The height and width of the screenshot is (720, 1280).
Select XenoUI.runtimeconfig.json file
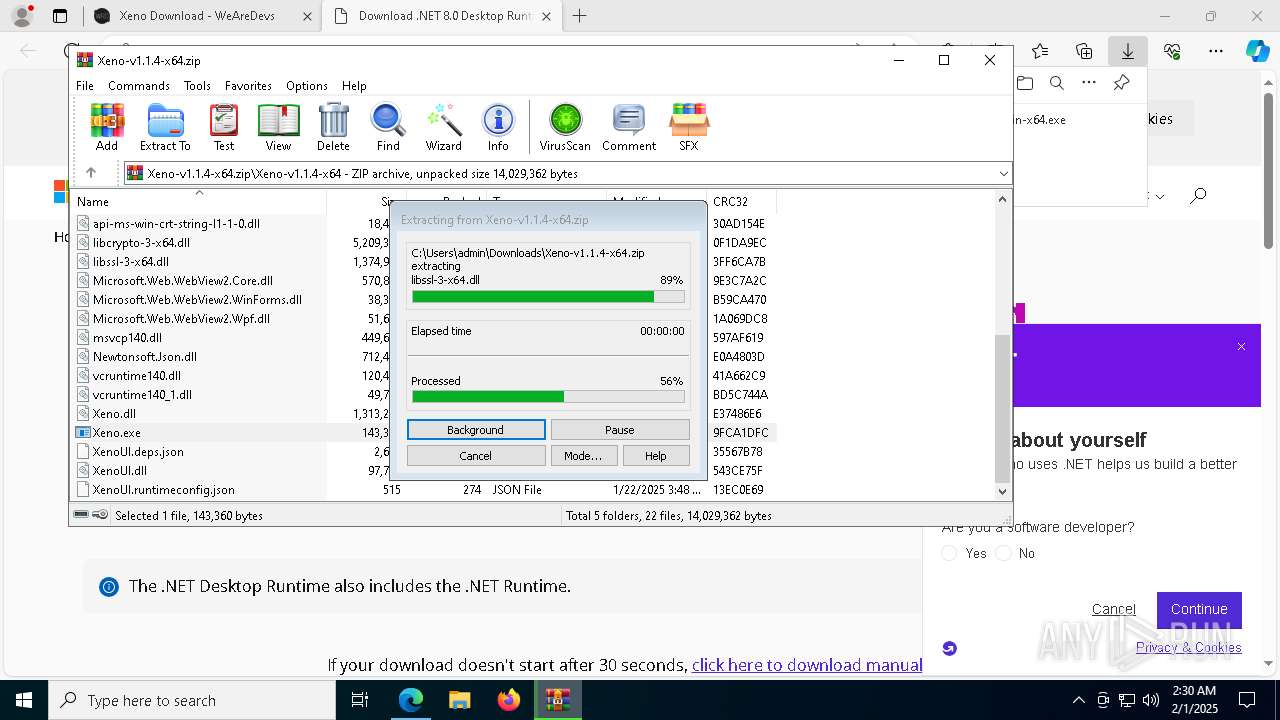click(163, 490)
